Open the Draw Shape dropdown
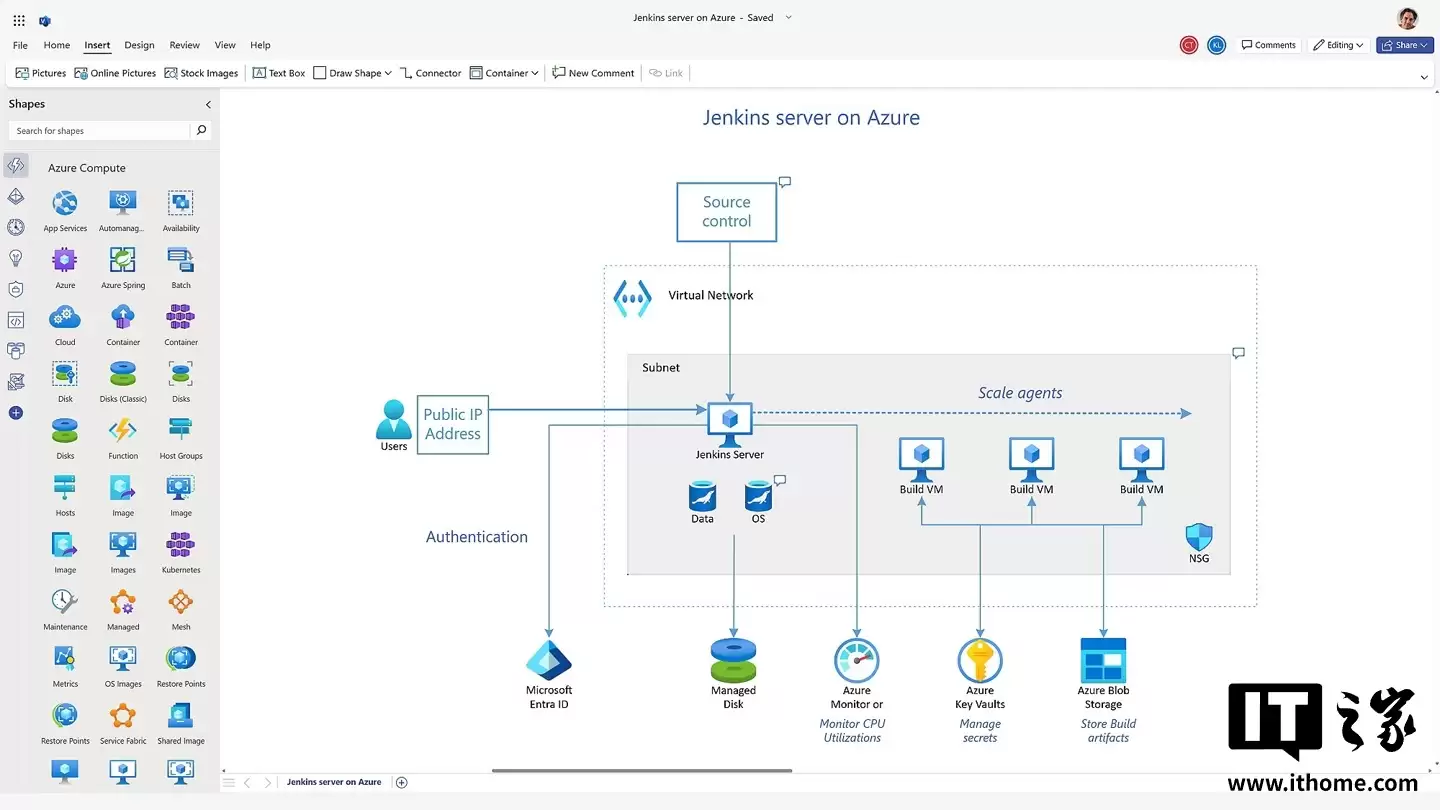The image size is (1440, 810). click(351, 72)
